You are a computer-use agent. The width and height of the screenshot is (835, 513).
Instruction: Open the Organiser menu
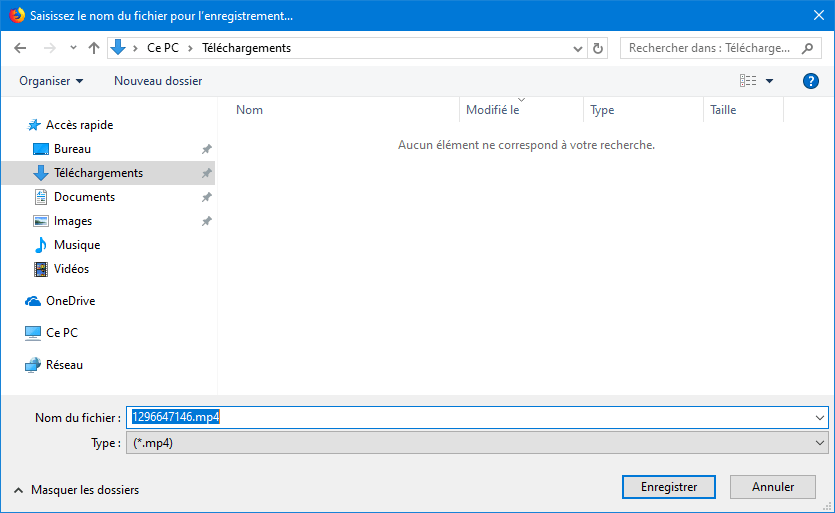pyautogui.click(x=51, y=81)
